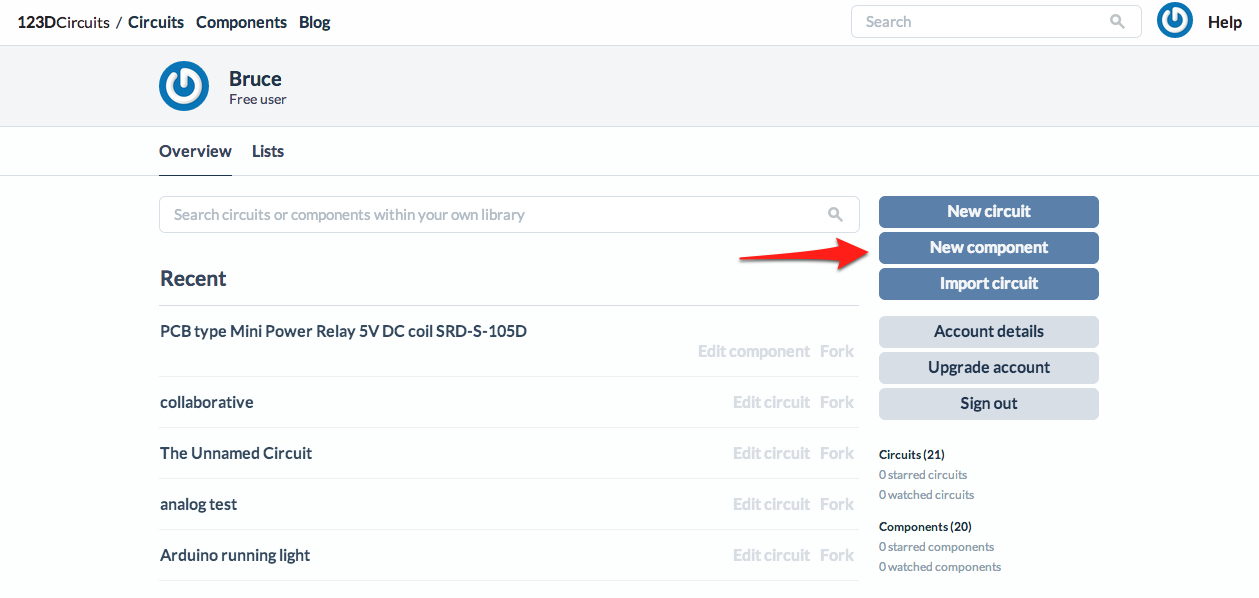This screenshot has height=598, width=1259.
Task: Open the Arduino running light circuit
Action: click(235, 555)
